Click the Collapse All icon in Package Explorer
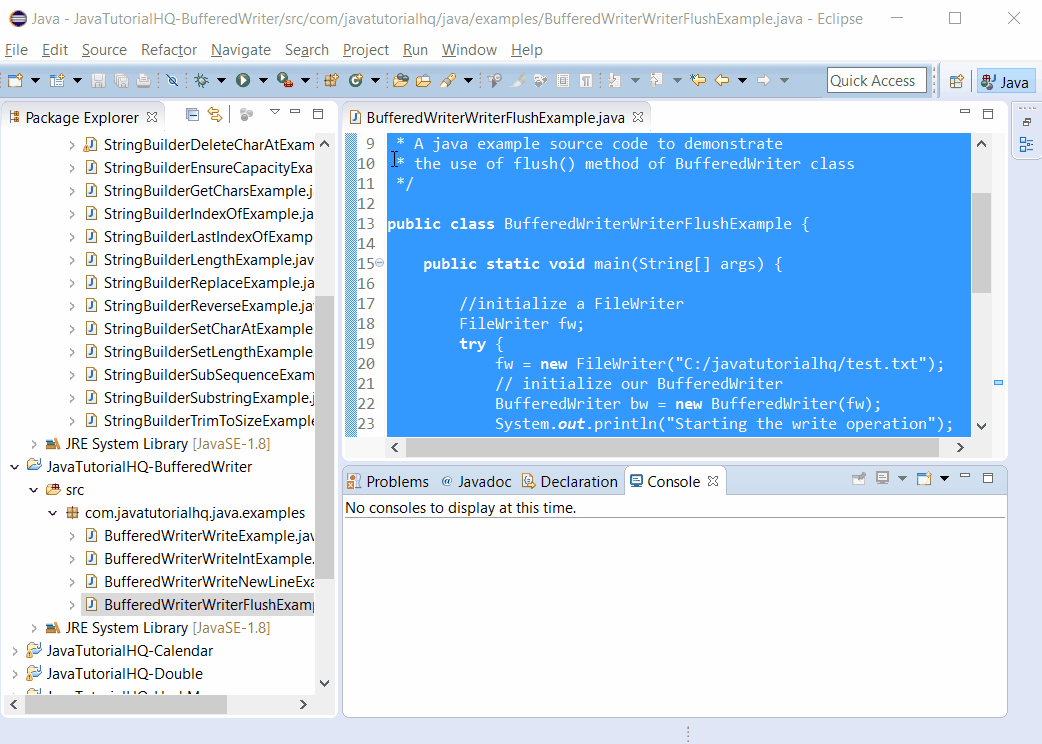This screenshot has width=1042, height=744. 192,114
